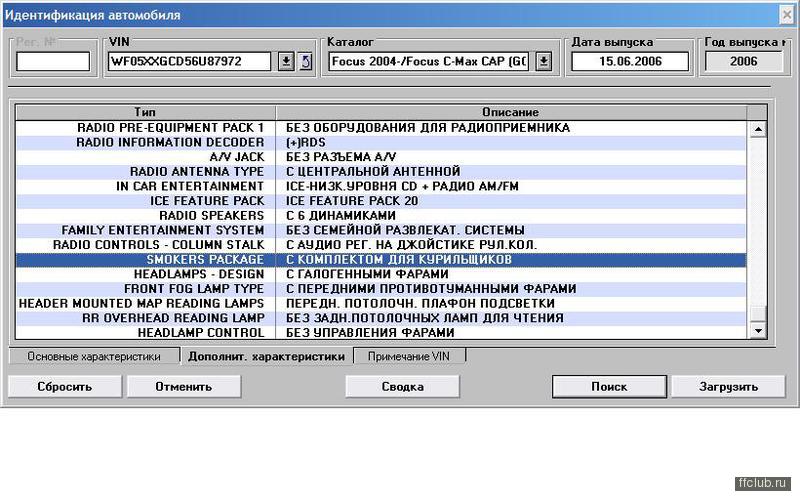Select the IN CAR ENTERTAINMENT row

[x=381, y=187]
